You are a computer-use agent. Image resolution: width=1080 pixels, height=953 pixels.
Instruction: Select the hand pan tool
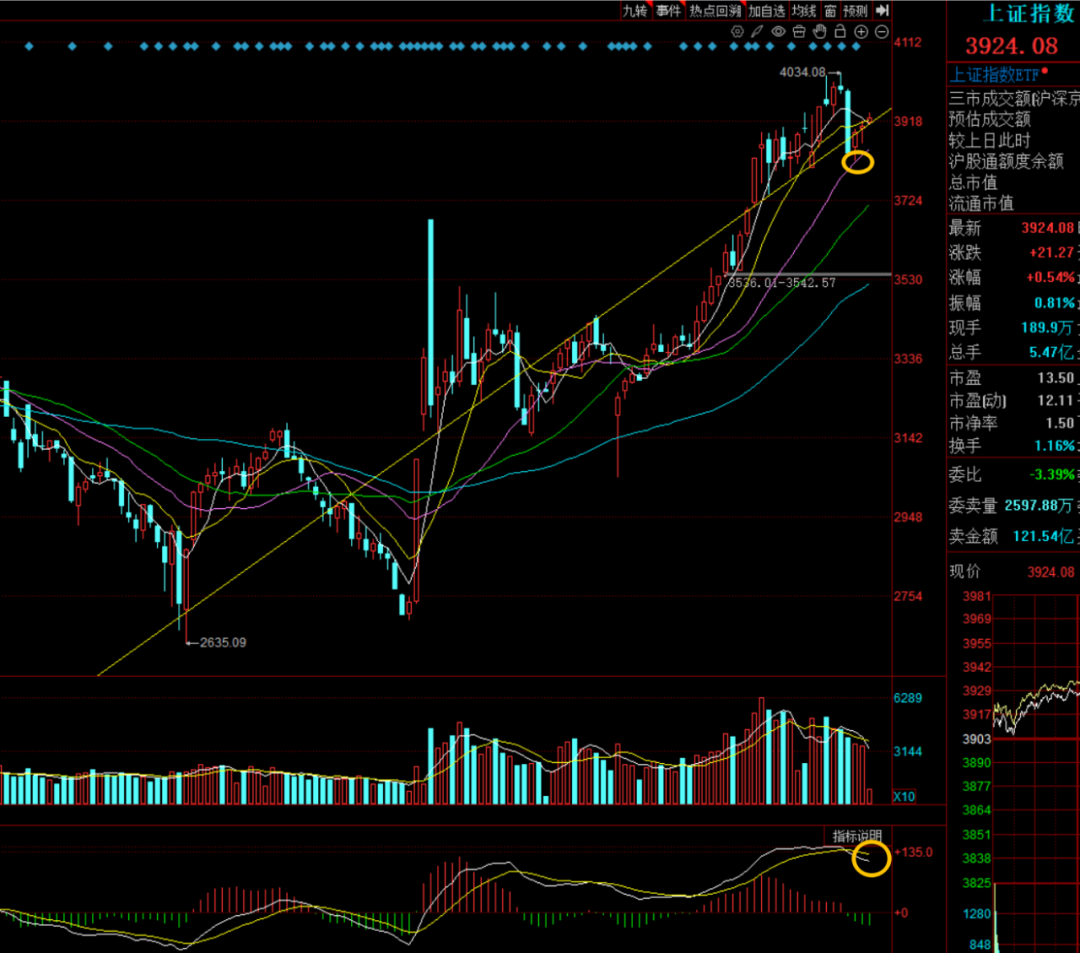coord(819,32)
